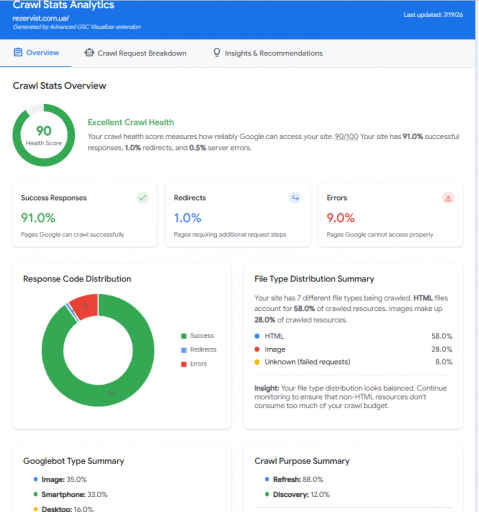Viewport: 479px width, 512px height.
Task: Click the Refresh: 88.0% entry
Action: click(298, 480)
